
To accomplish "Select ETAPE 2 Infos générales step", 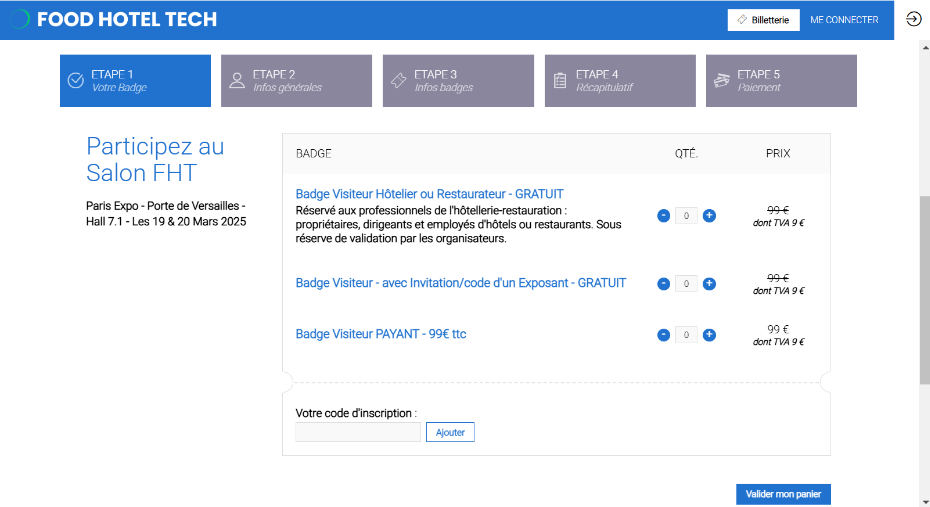I will [297, 81].
